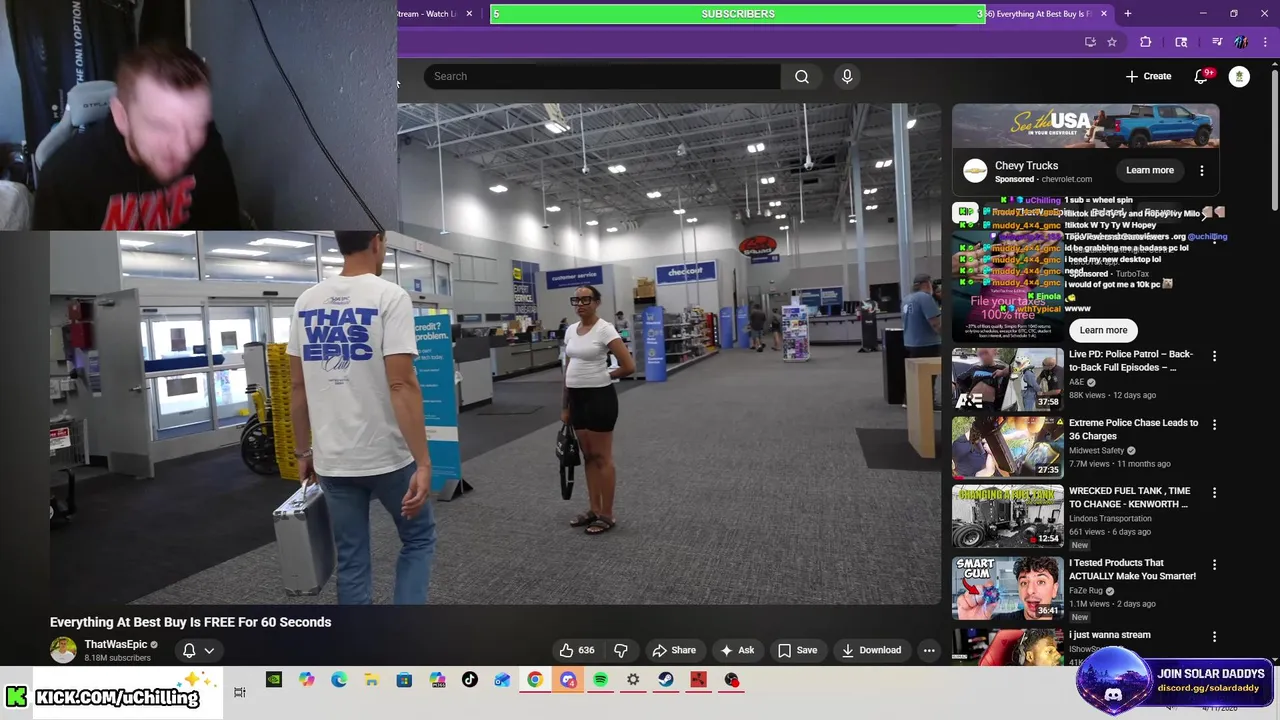Viewport: 1280px width, 720px height.
Task: Switch to the 'Stream - Watch' tab
Action: (x=427, y=14)
